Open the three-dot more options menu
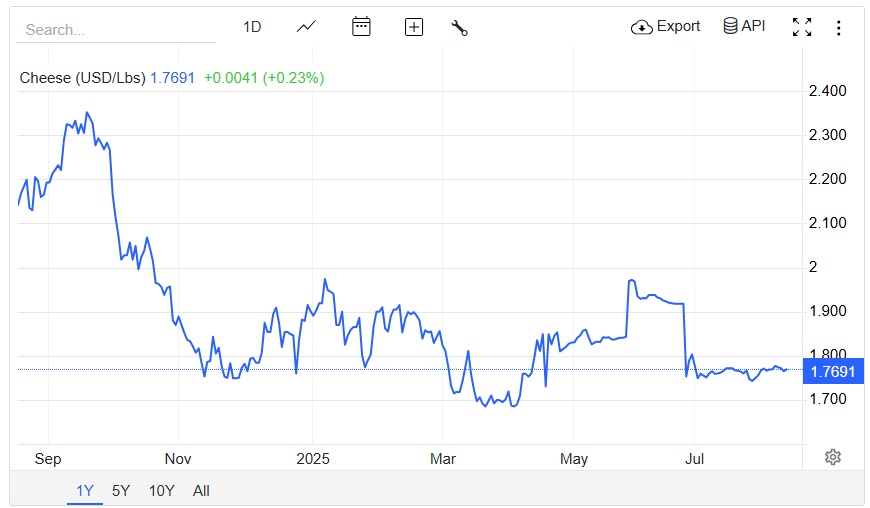Image resolution: width=870 pixels, height=508 pixels. 838,28
